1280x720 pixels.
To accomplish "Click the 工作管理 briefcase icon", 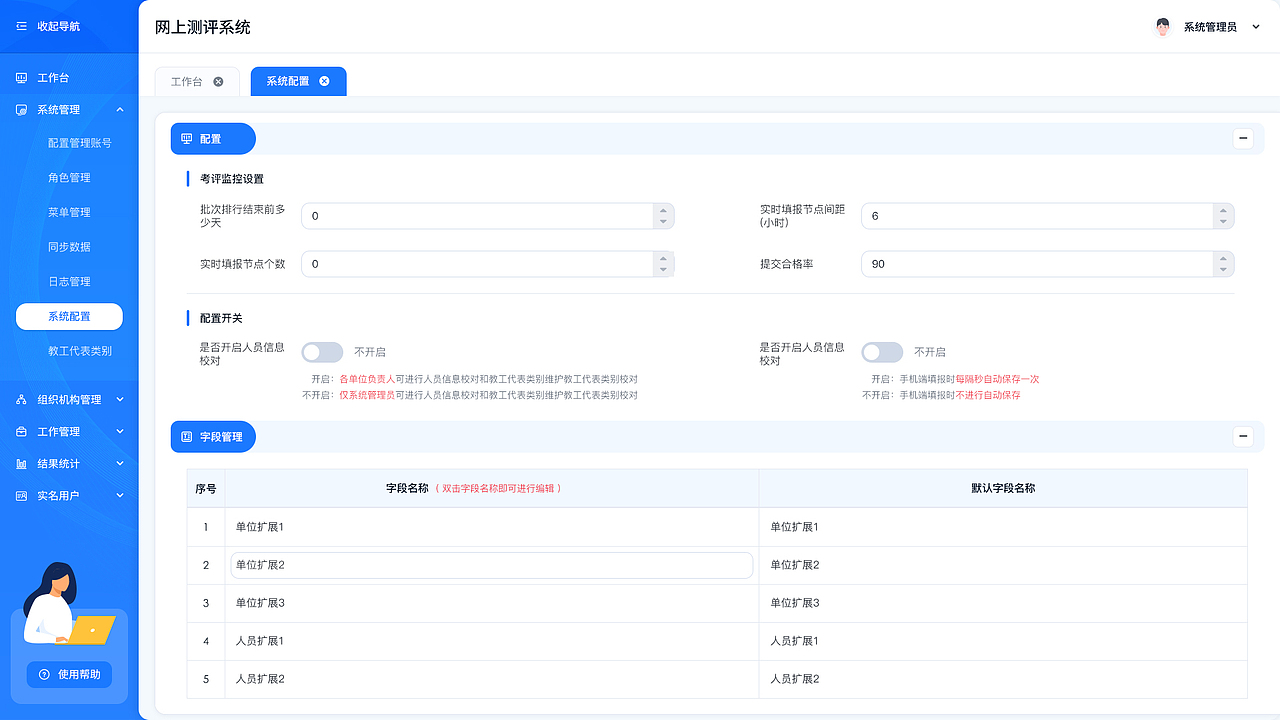I will (22, 432).
